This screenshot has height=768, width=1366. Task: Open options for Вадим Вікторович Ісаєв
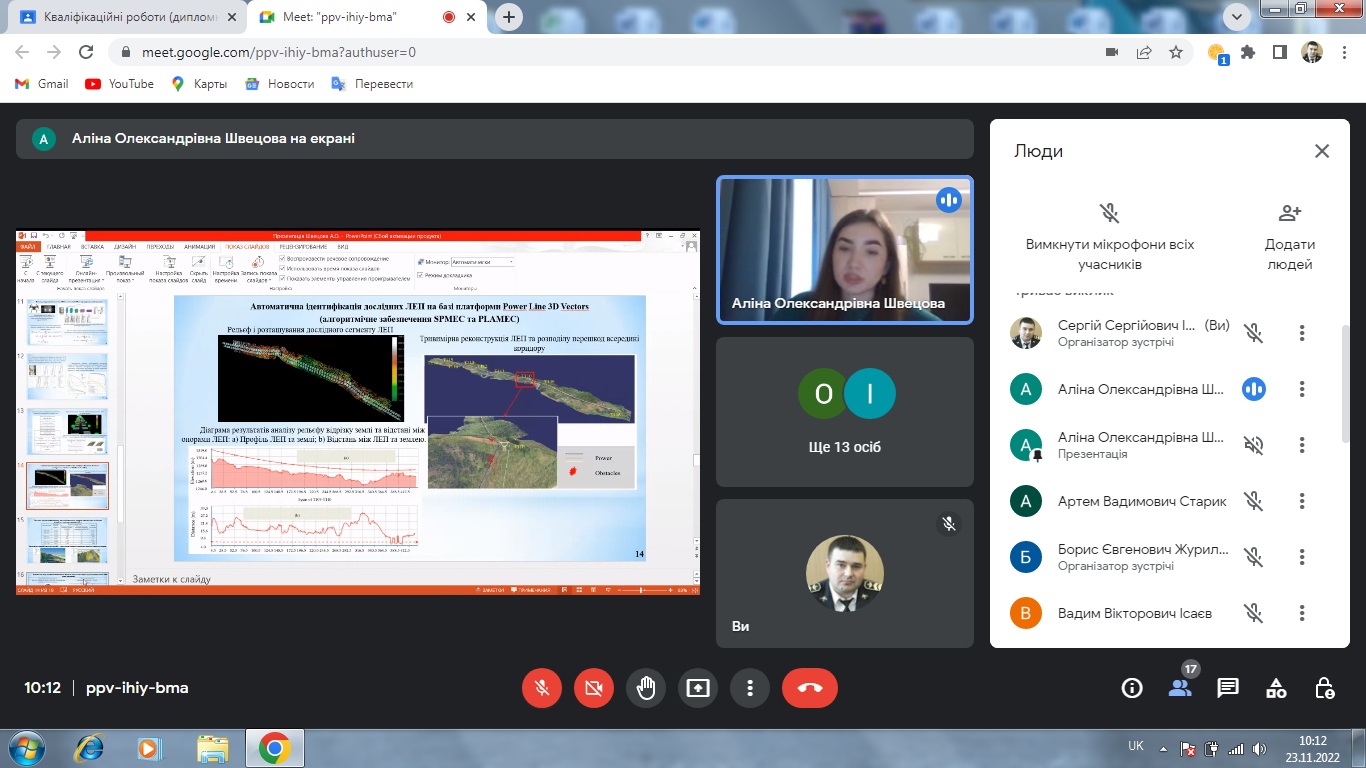(x=1302, y=613)
